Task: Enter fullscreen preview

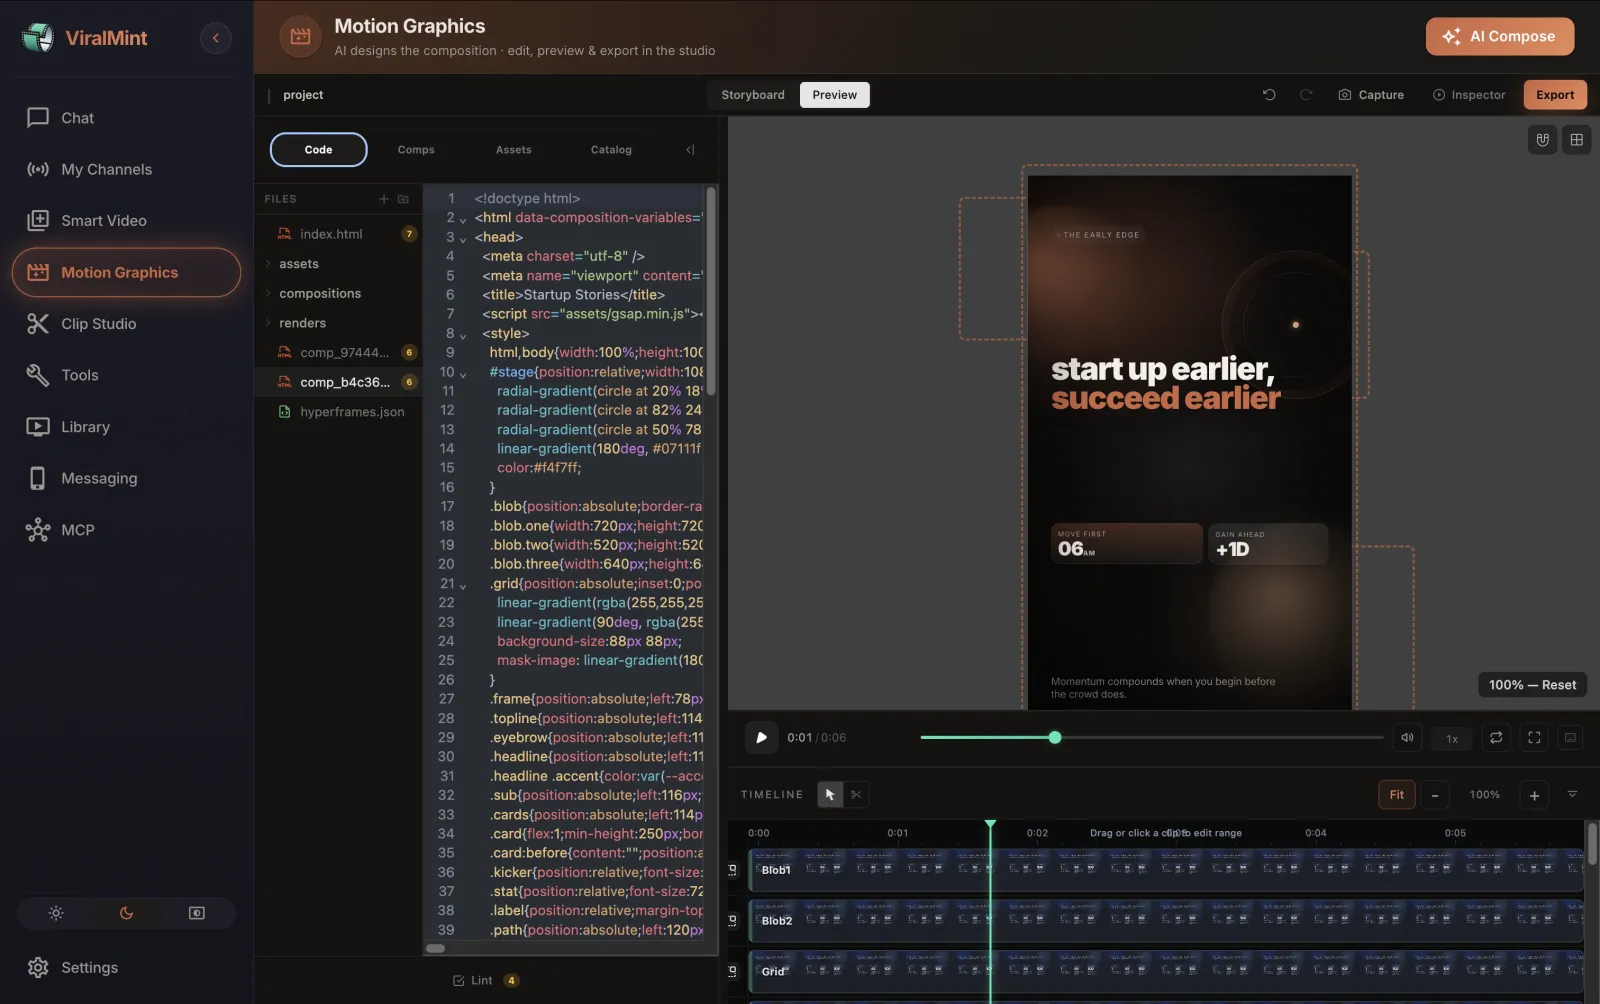Action: [1534, 738]
